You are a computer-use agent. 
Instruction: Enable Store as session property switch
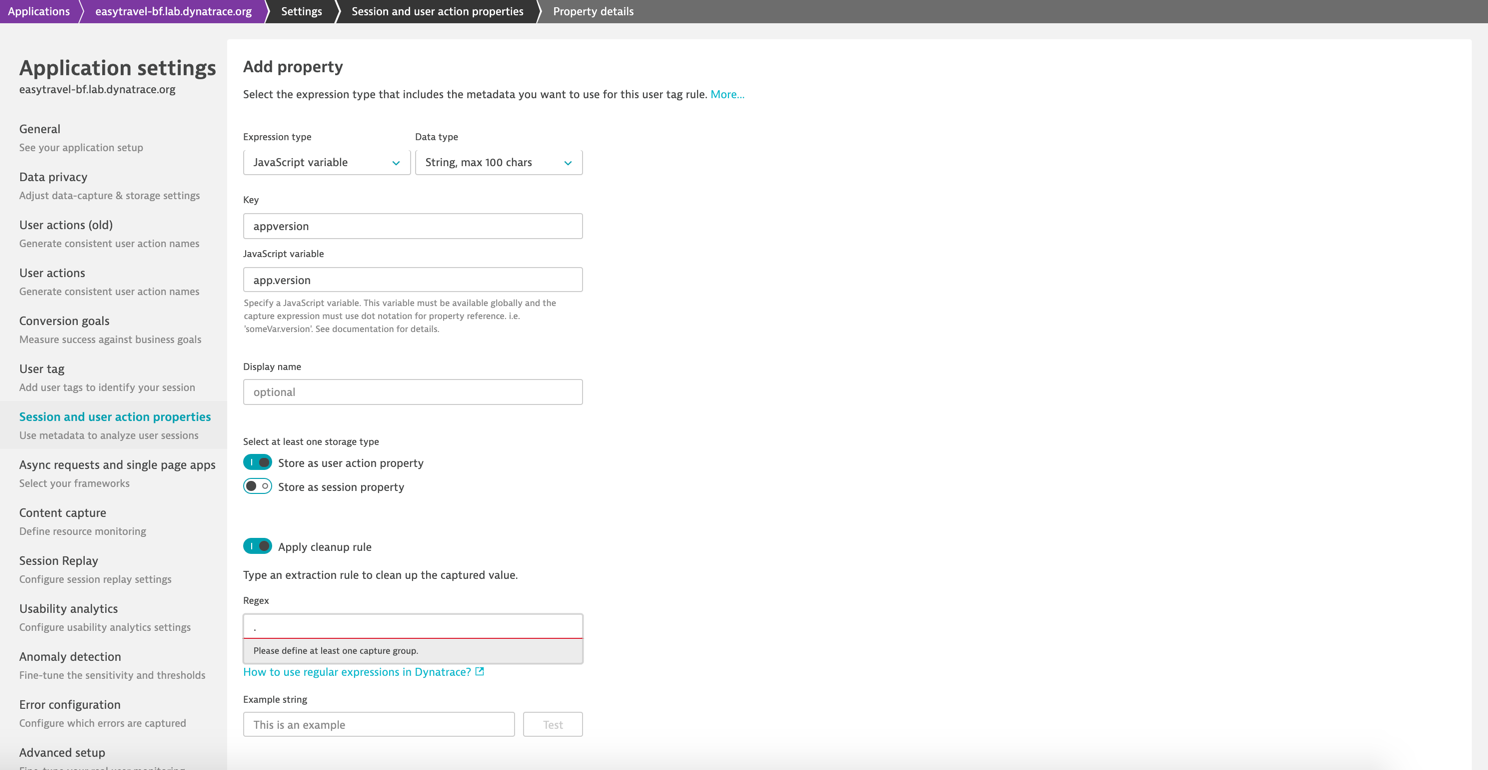(257, 487)
